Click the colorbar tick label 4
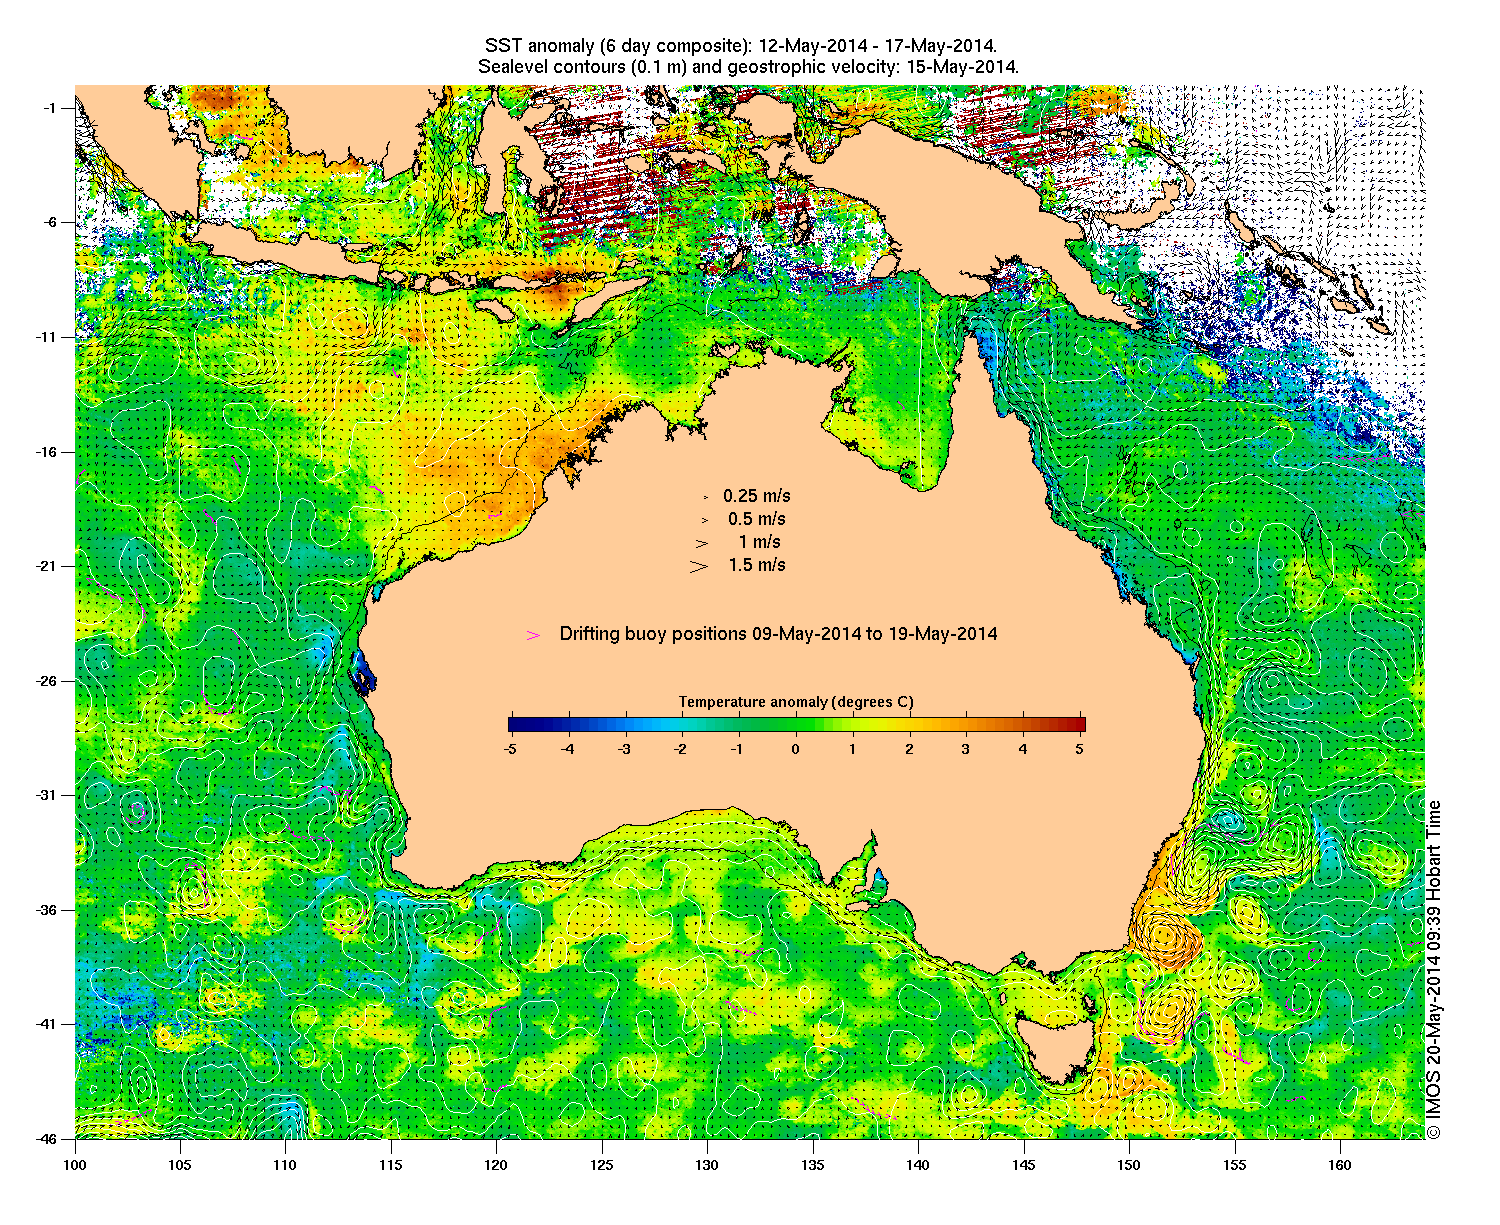Screen dimensions: 1500x1225 pyautogui.click(x=1022, y=748)
